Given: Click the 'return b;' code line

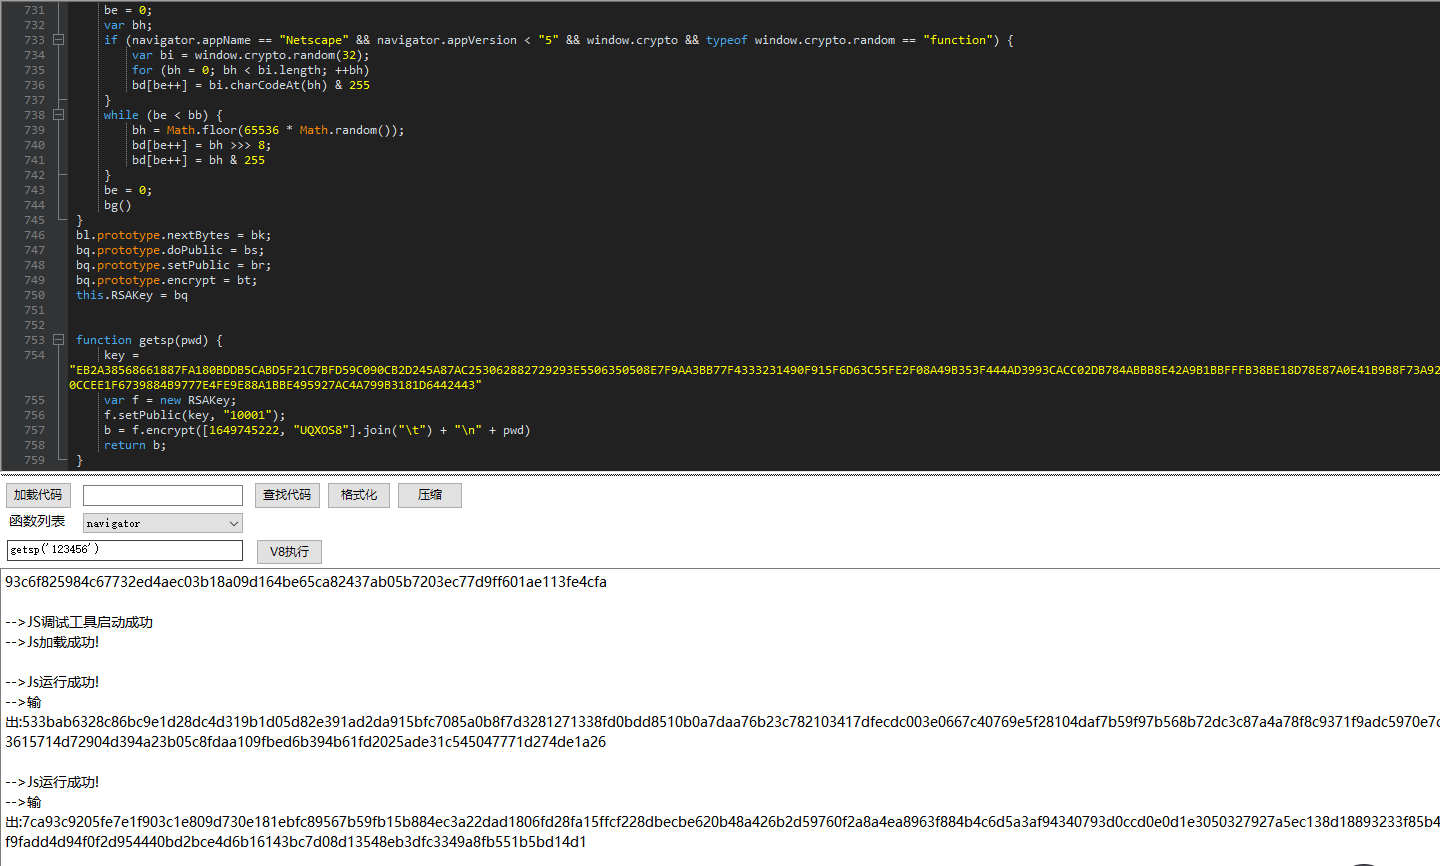Looking at the screenshot, I should click(135, 445).
